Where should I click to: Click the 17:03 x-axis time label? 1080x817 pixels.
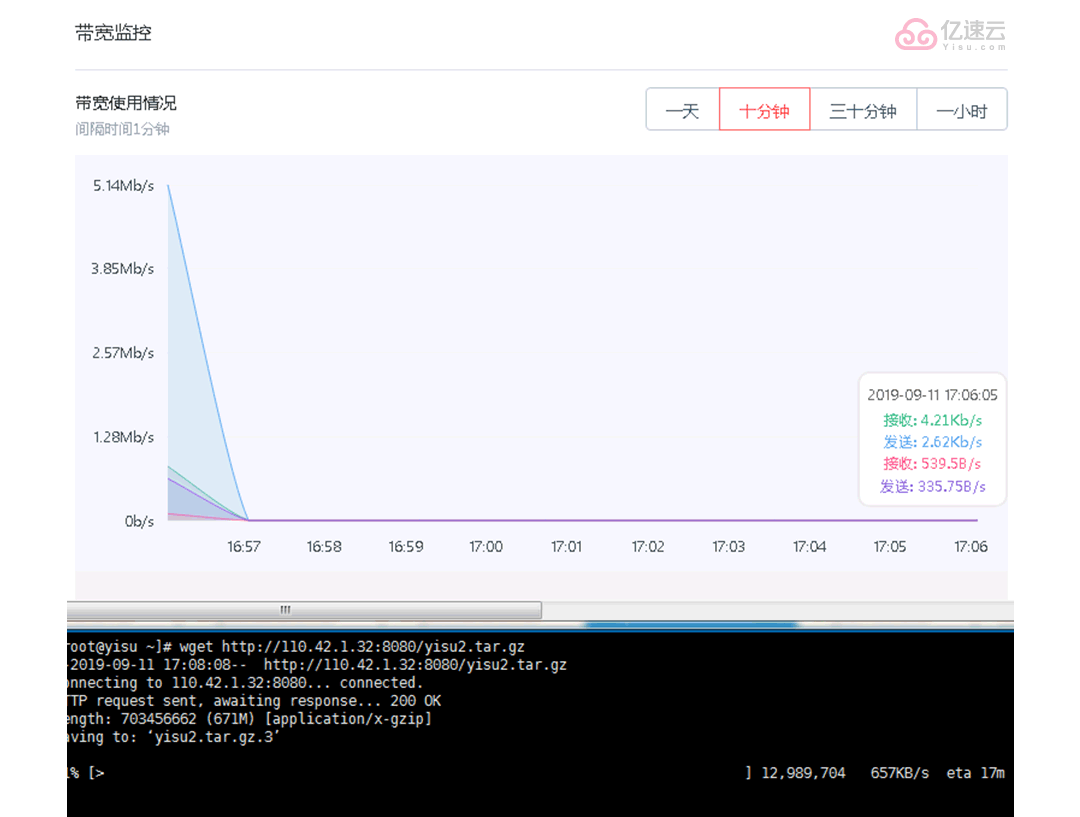(729, 546)
